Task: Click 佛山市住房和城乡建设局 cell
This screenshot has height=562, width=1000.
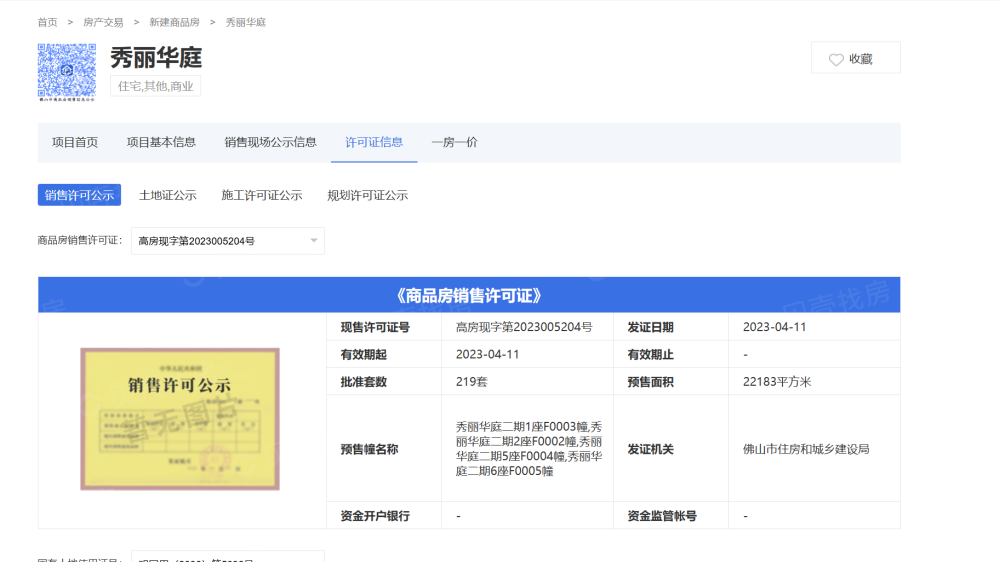Action: 814,449
